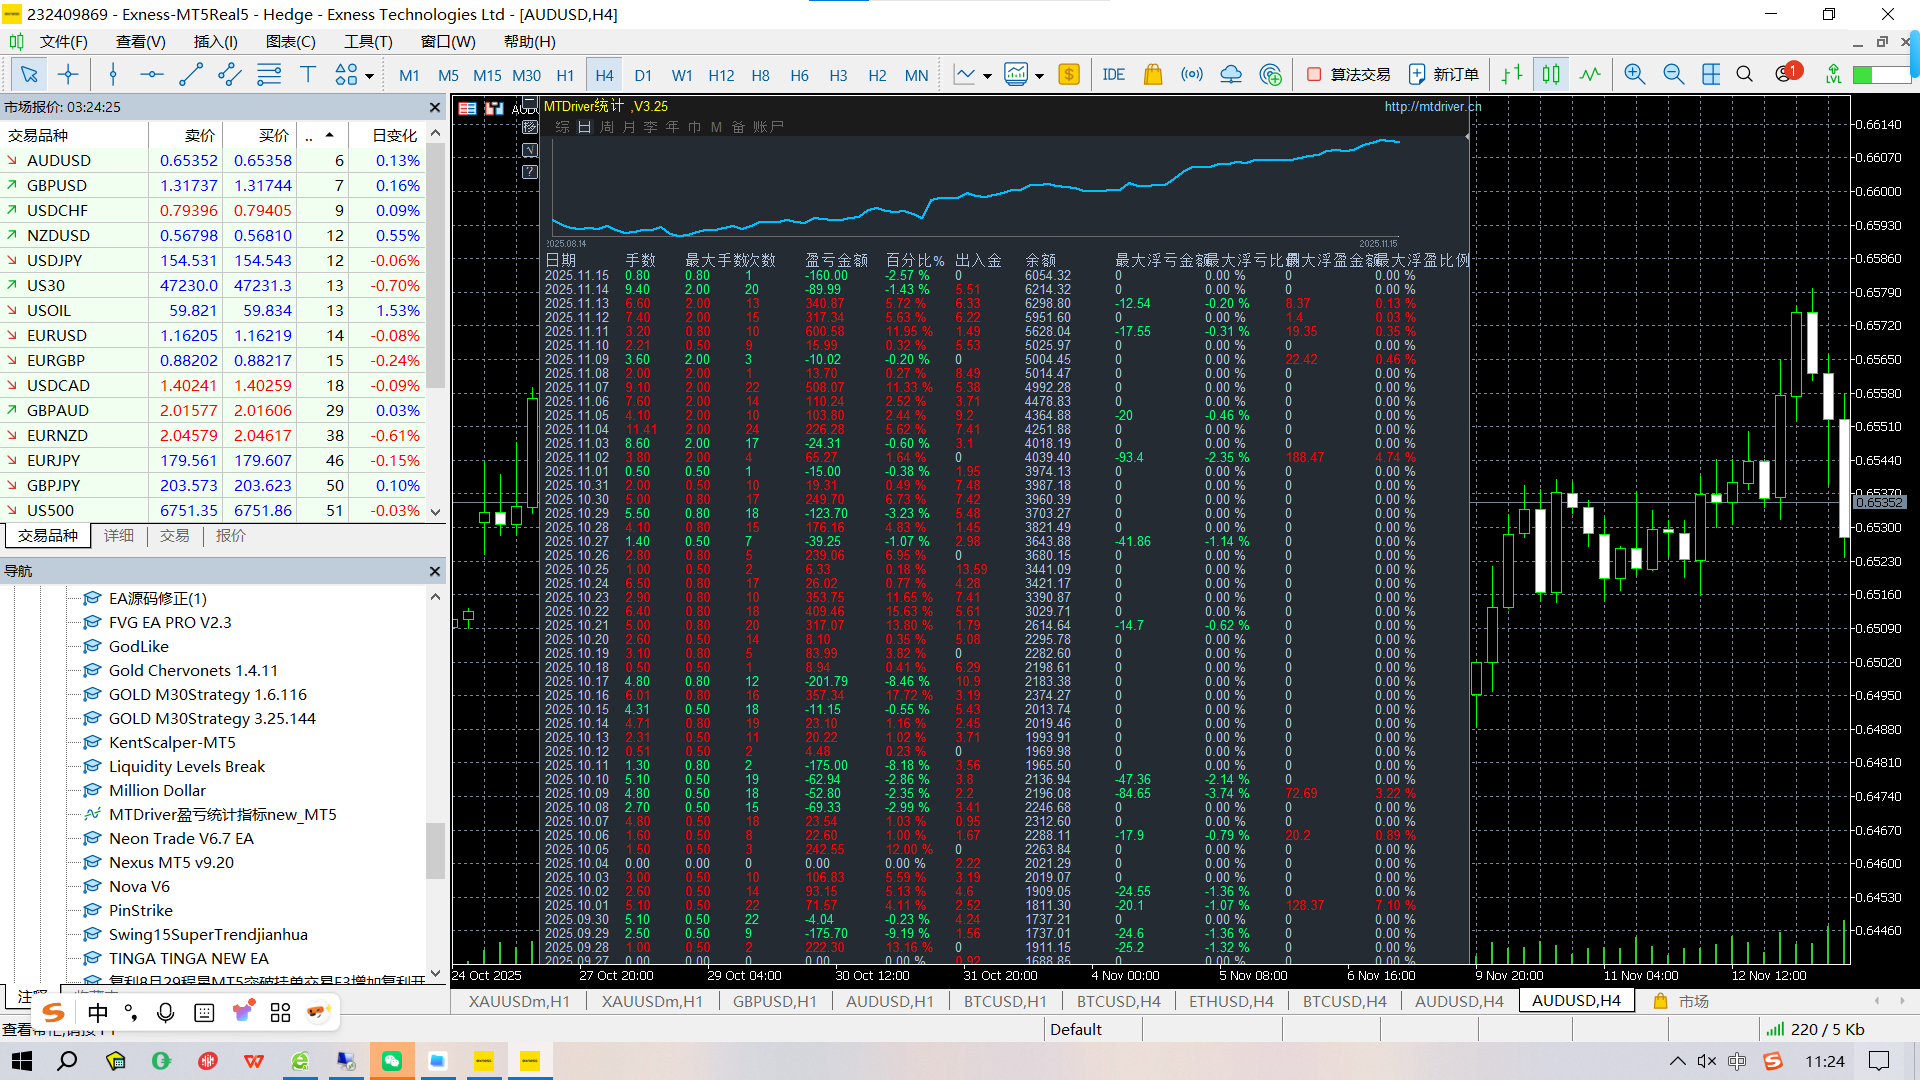
Task: Tile chart windows with grid icon
Action: tap(1711, 75)
